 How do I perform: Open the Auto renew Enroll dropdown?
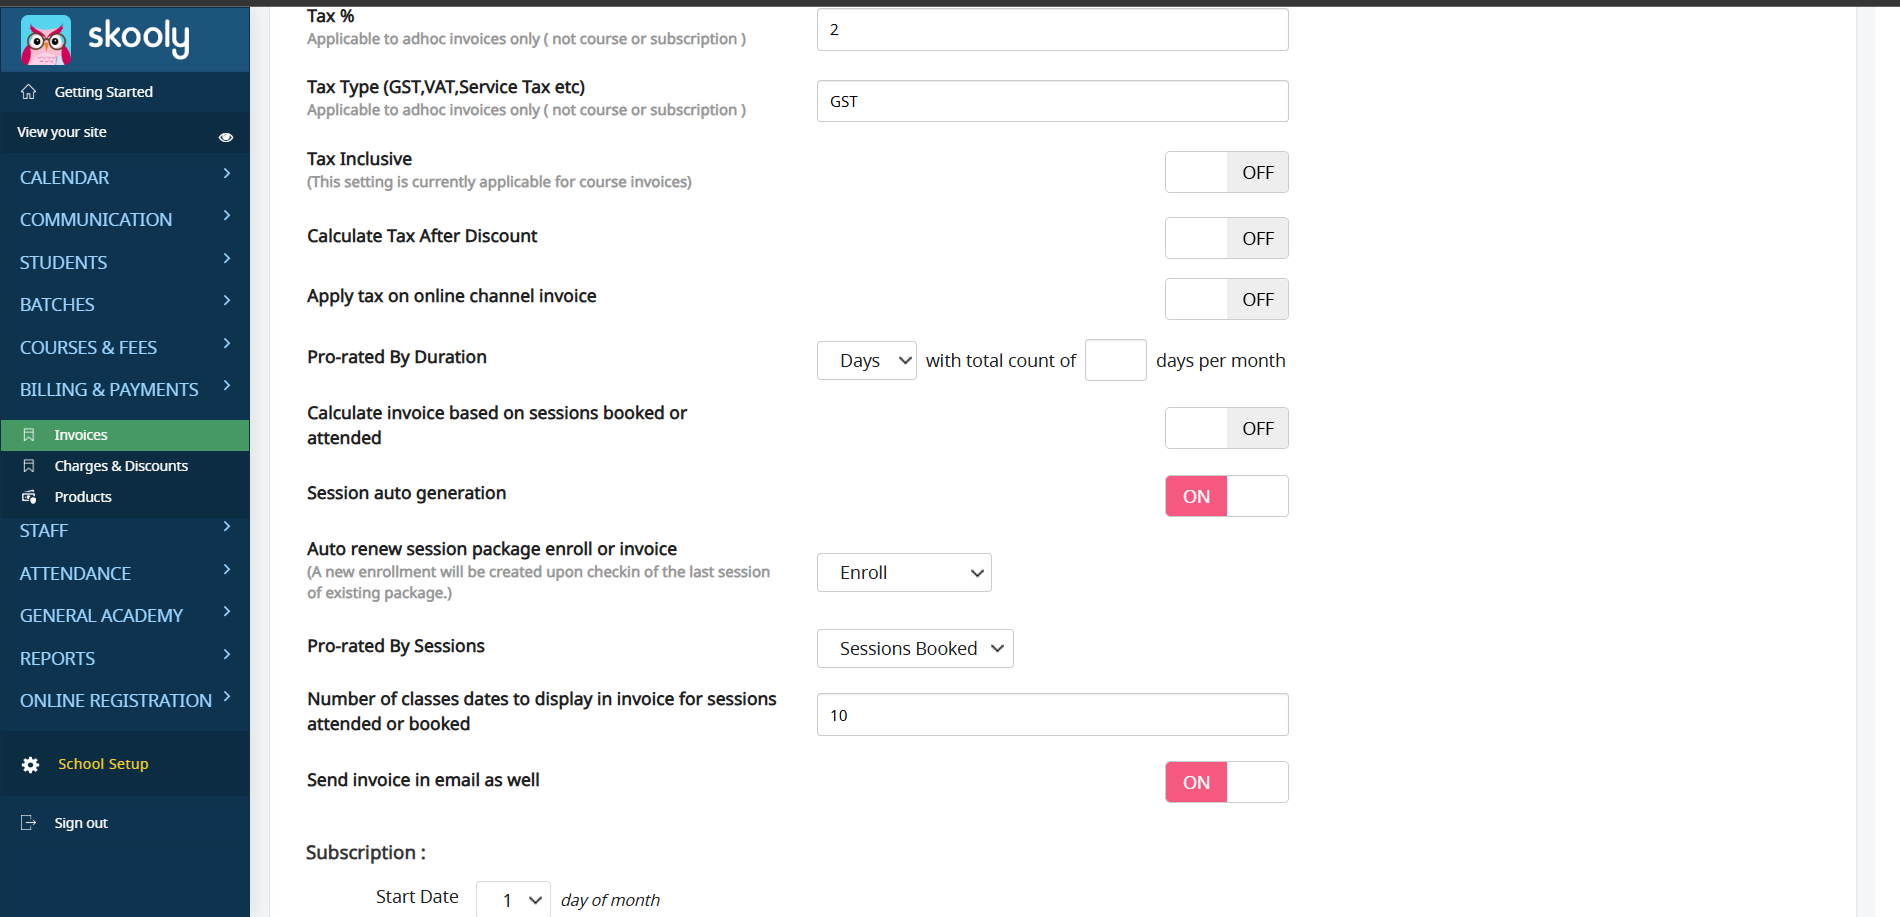click(904, 573)
